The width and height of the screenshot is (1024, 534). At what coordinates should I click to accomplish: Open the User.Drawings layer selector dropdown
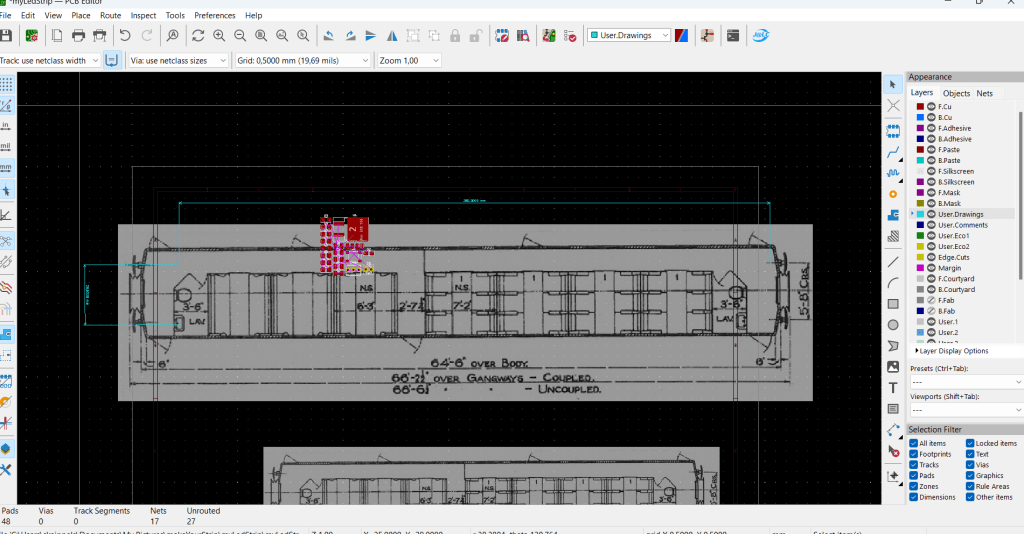click(x=627, y=36)
